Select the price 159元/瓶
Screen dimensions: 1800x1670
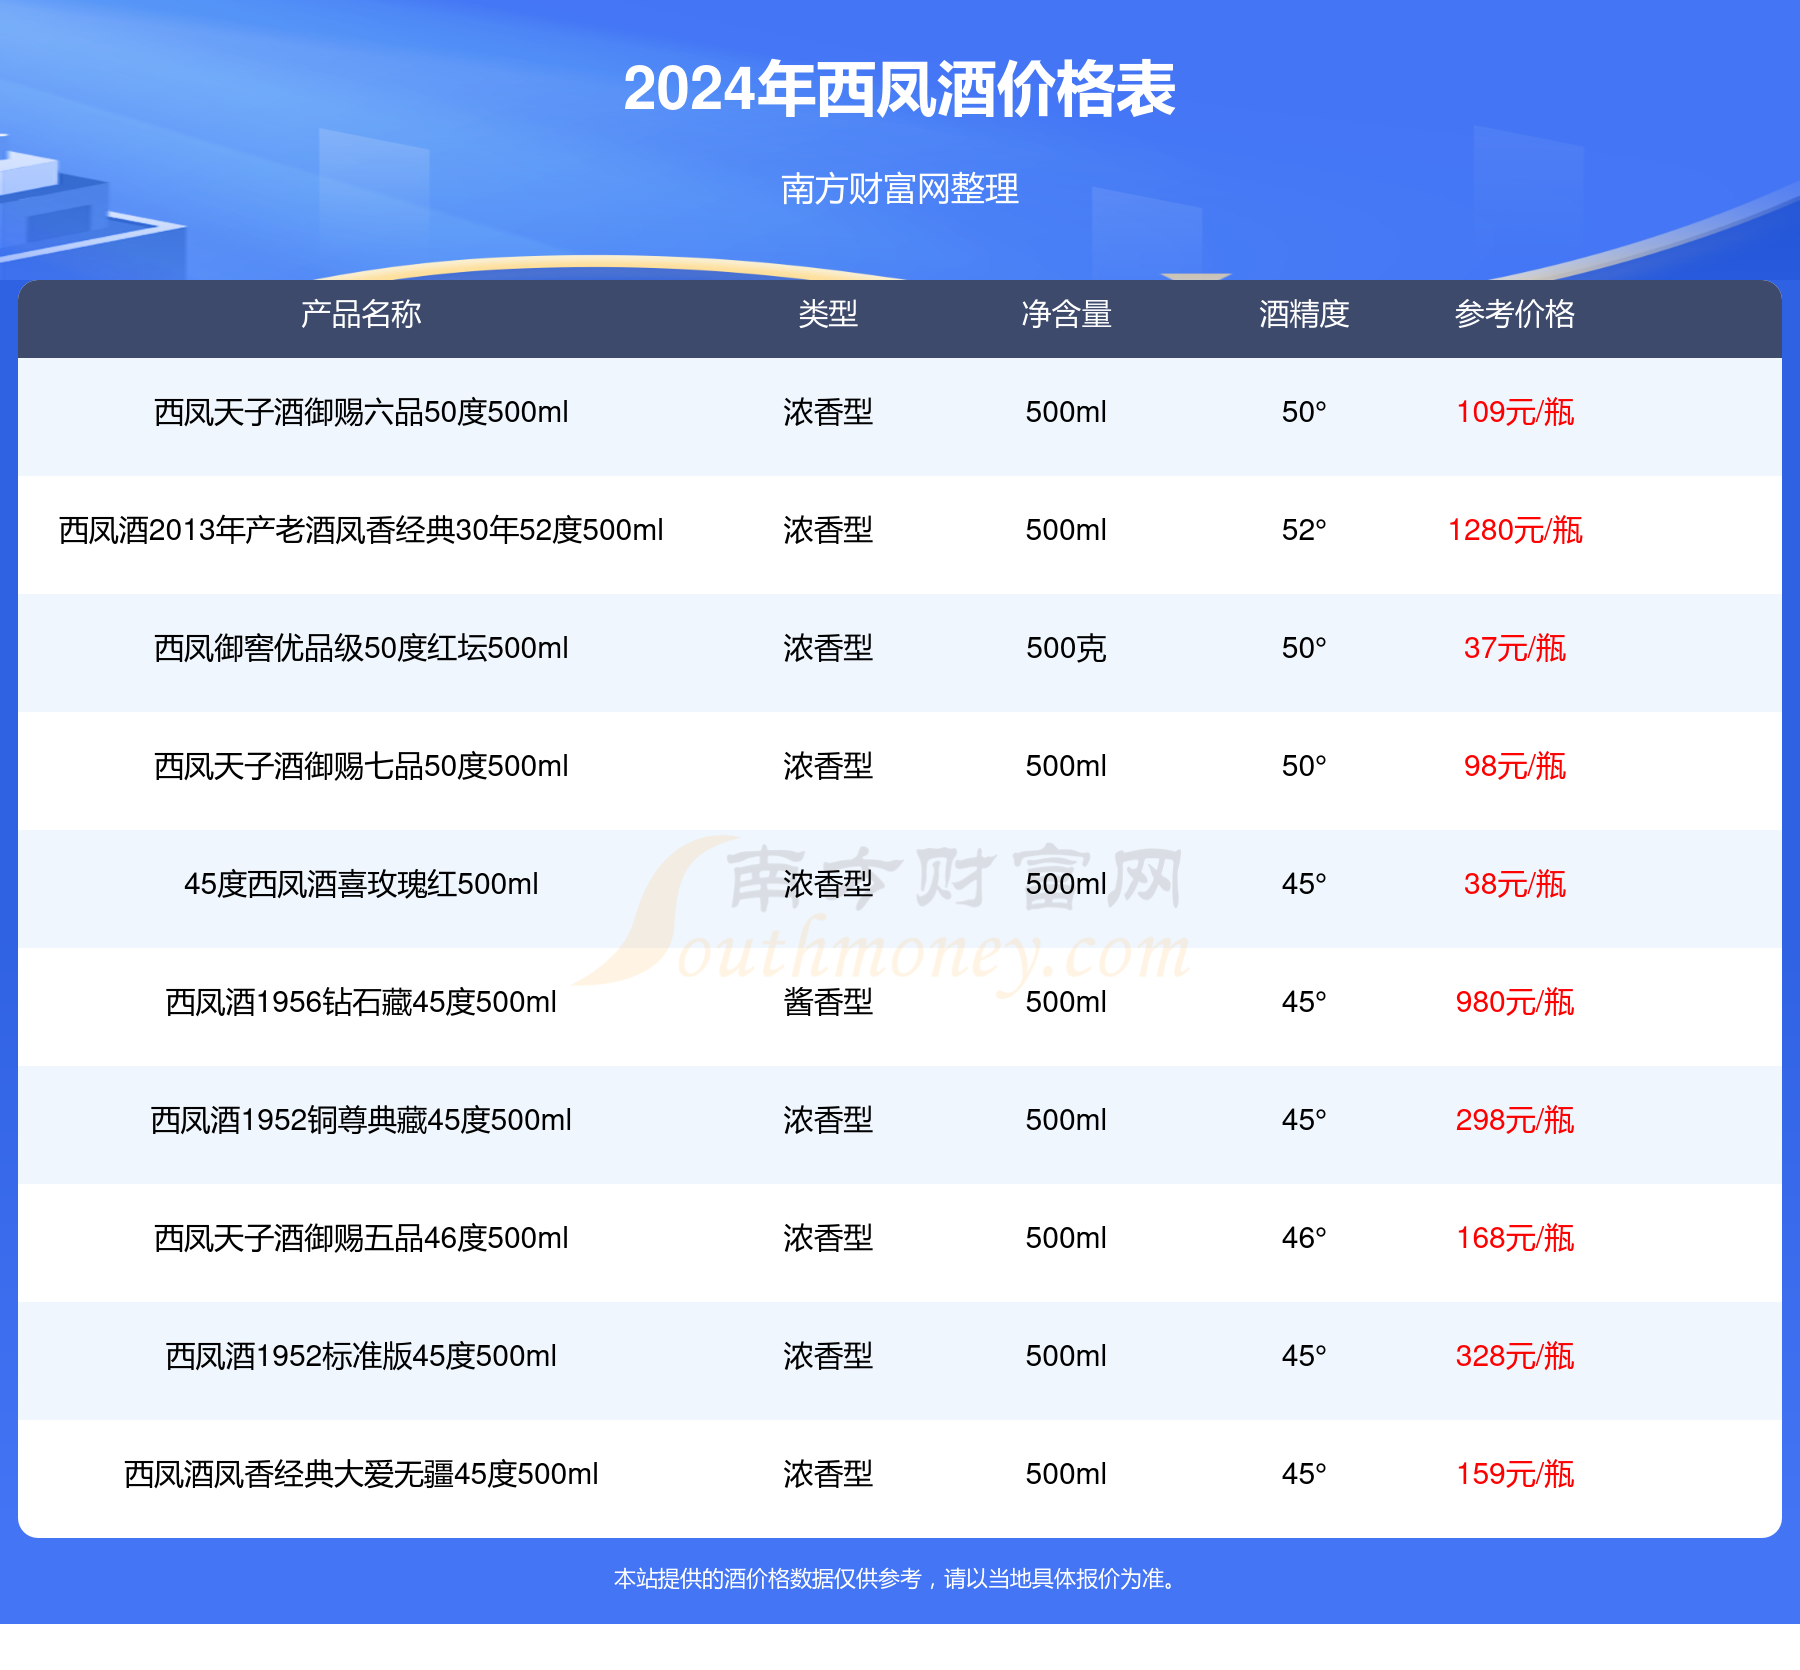1515,1474
